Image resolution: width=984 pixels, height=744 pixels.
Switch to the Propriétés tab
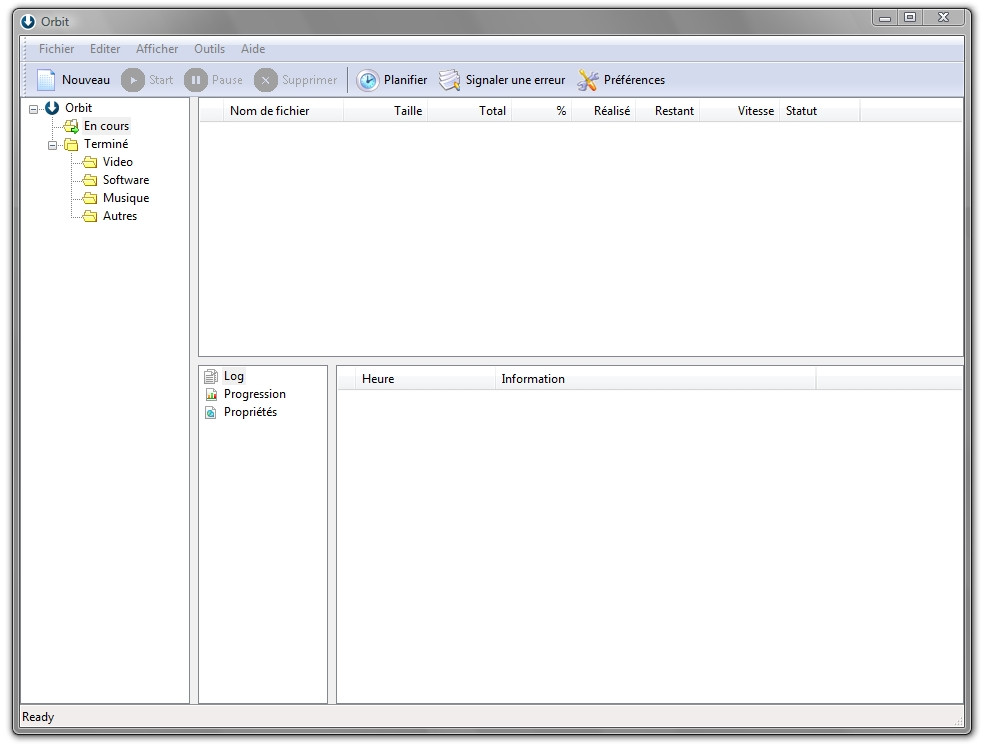click(250, 412)
